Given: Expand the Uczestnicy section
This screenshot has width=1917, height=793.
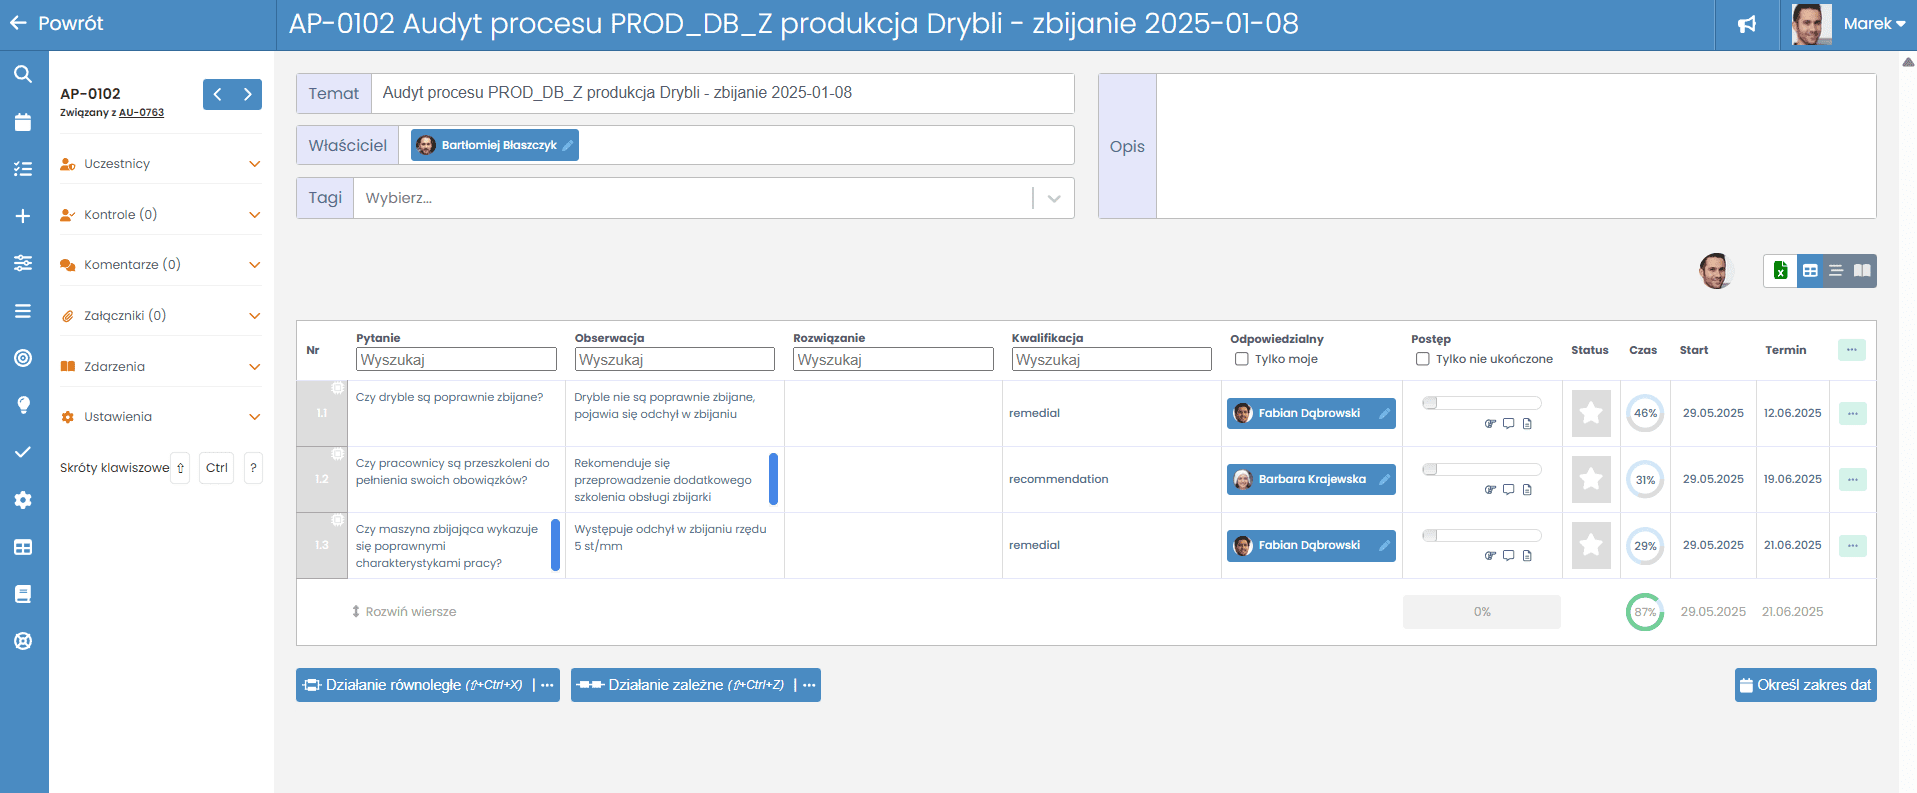Looking at the screenshot, I should tap(161, 164).
